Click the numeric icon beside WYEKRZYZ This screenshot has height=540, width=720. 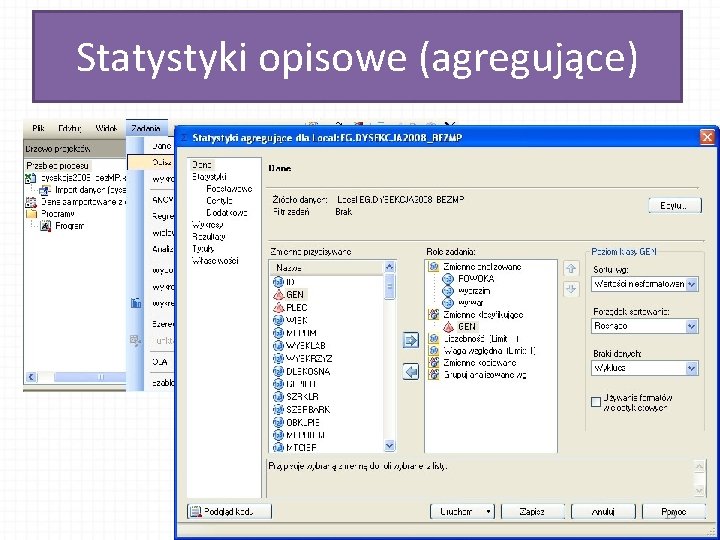(278, 358)
